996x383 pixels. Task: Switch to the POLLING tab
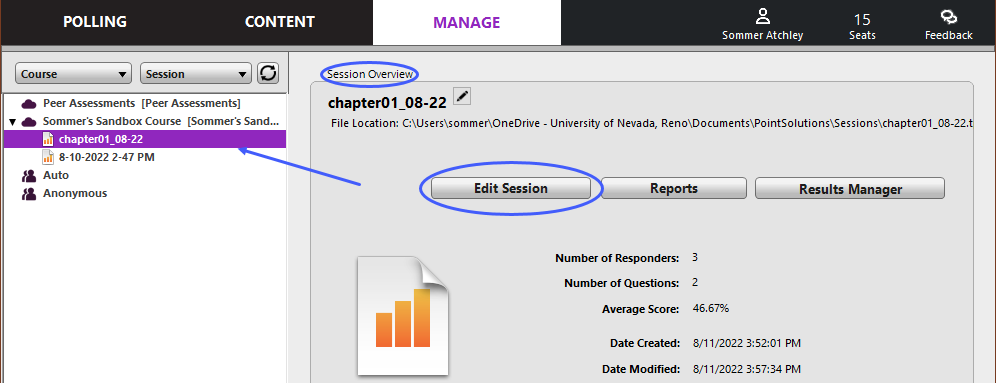coord(95,22)
